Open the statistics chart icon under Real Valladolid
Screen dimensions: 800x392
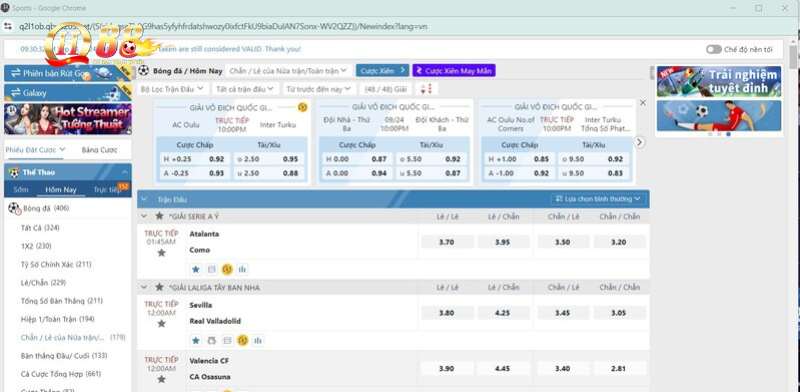click(258, 340)
